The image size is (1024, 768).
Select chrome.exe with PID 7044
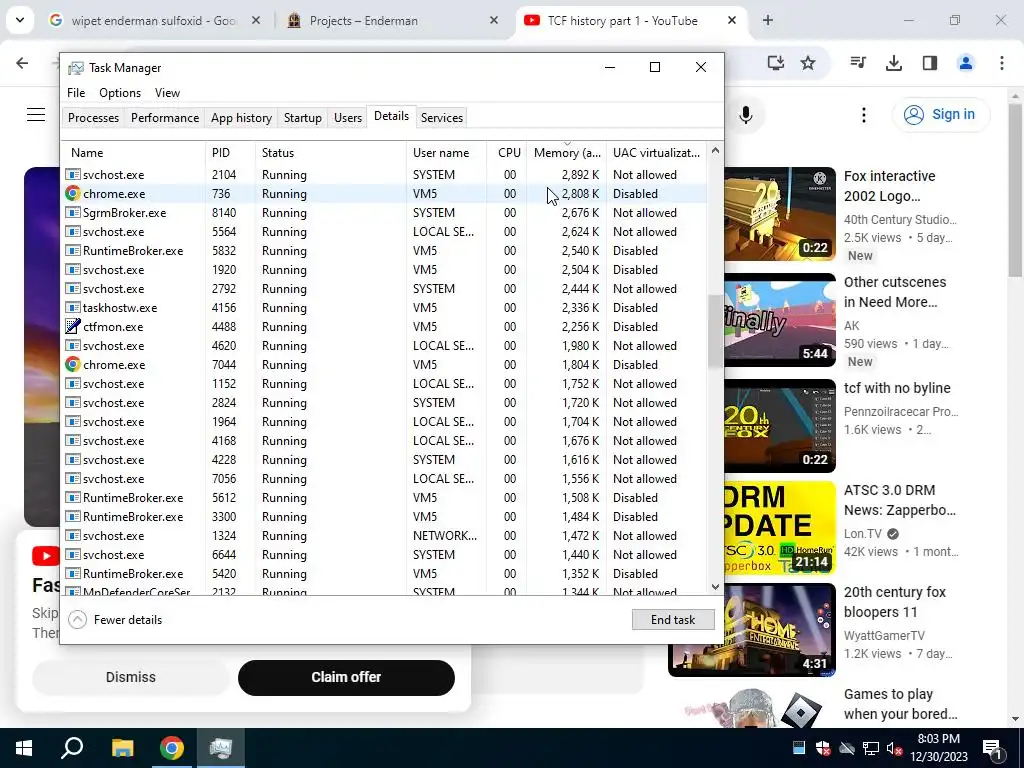pos(384,364)
